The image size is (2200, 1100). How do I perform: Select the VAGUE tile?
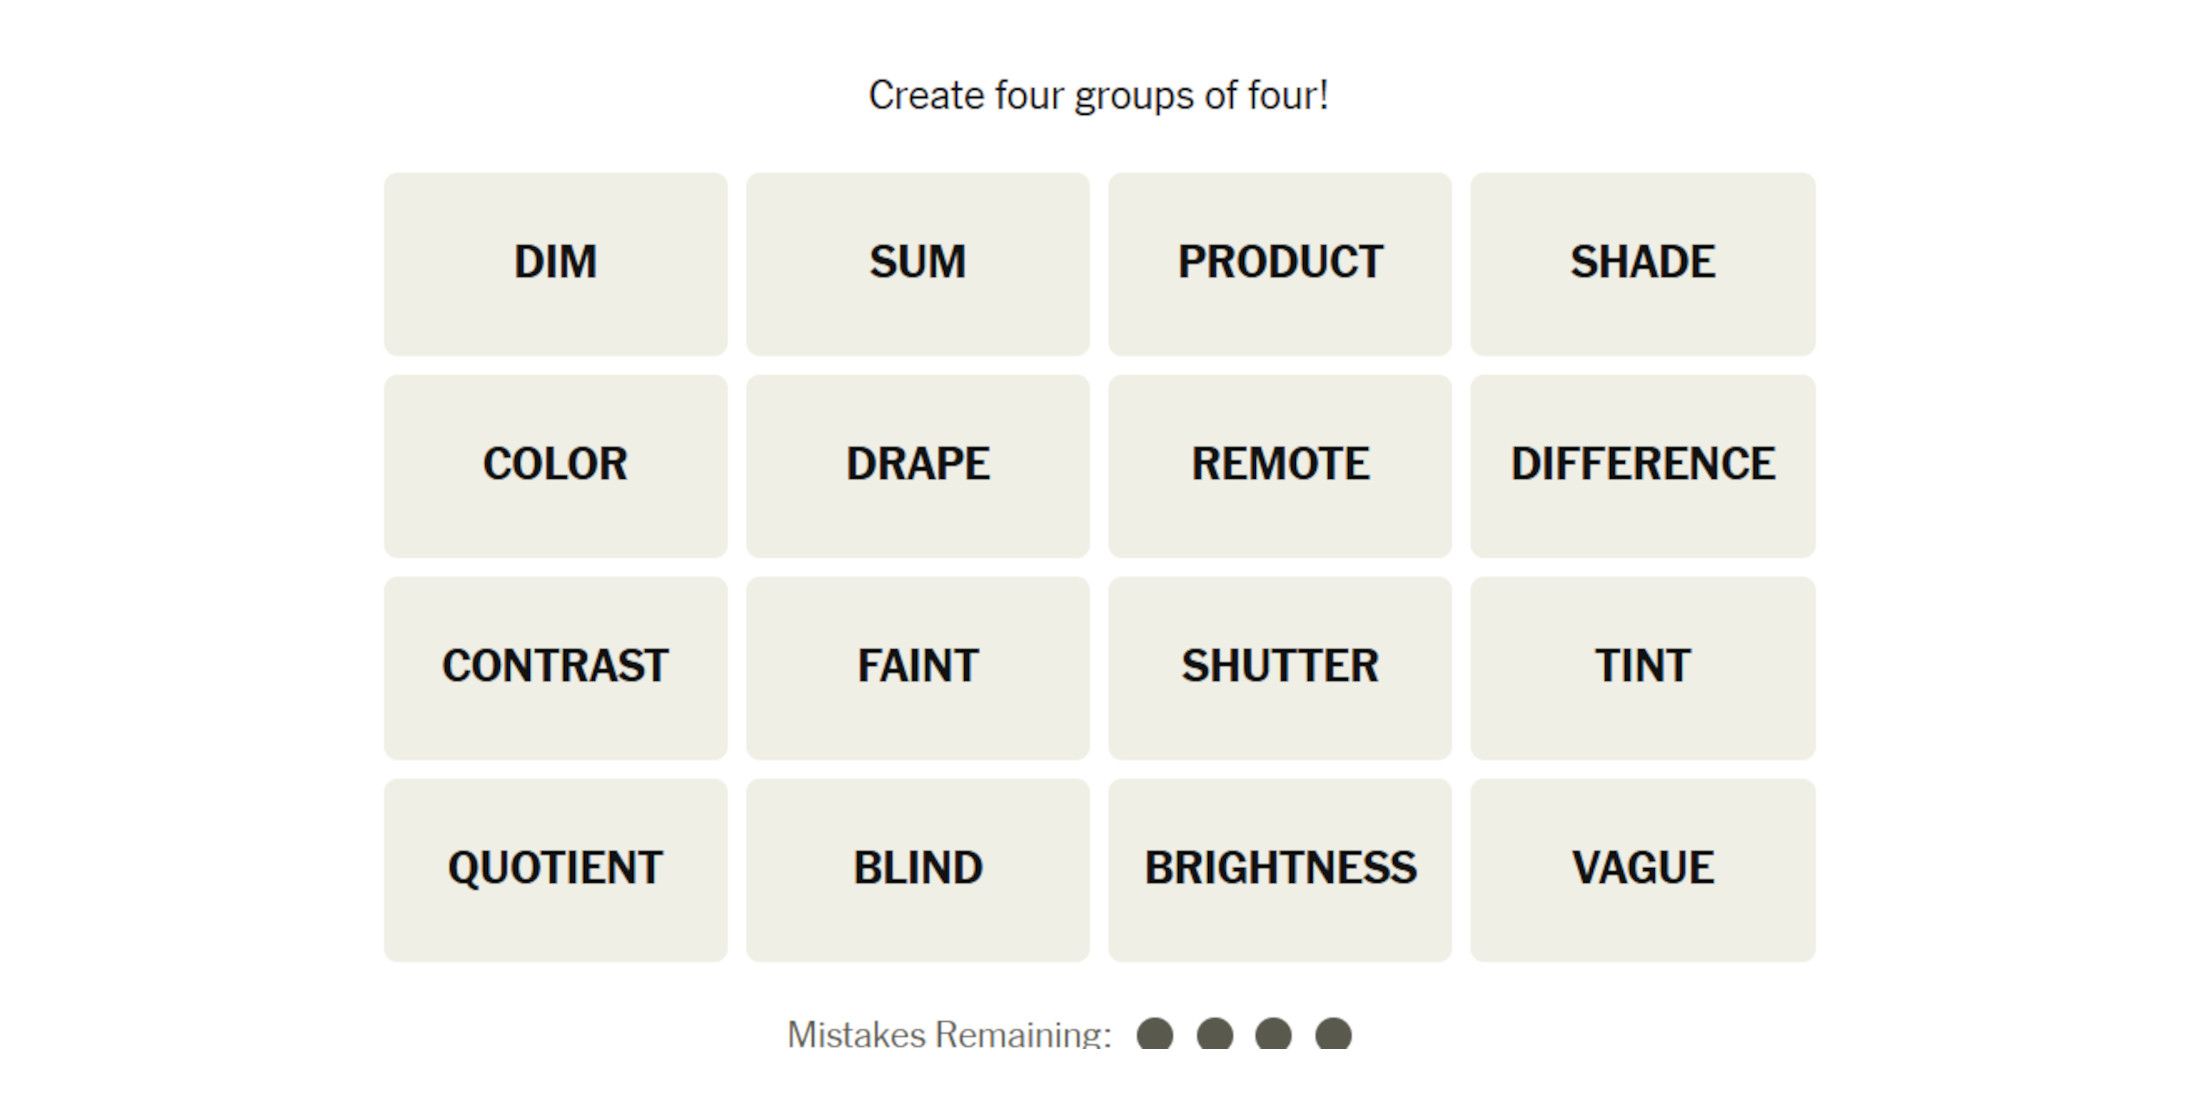click(x=1642, y=870)
